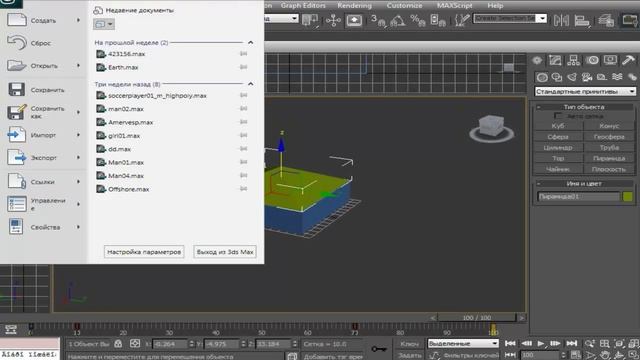Select the Move transform tool
Screen dimensions: 640x360
333,20
